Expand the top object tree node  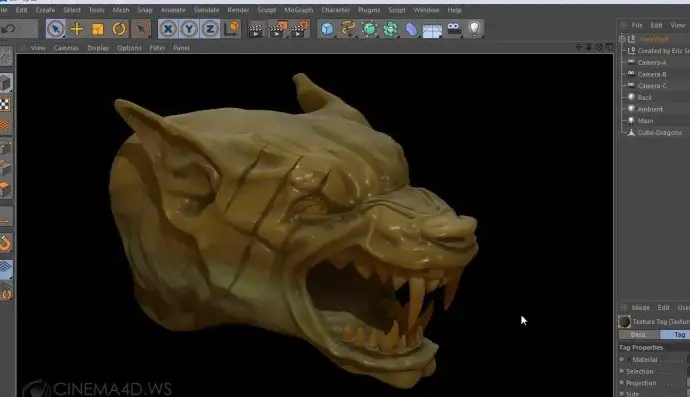click(x=622, y=39)
